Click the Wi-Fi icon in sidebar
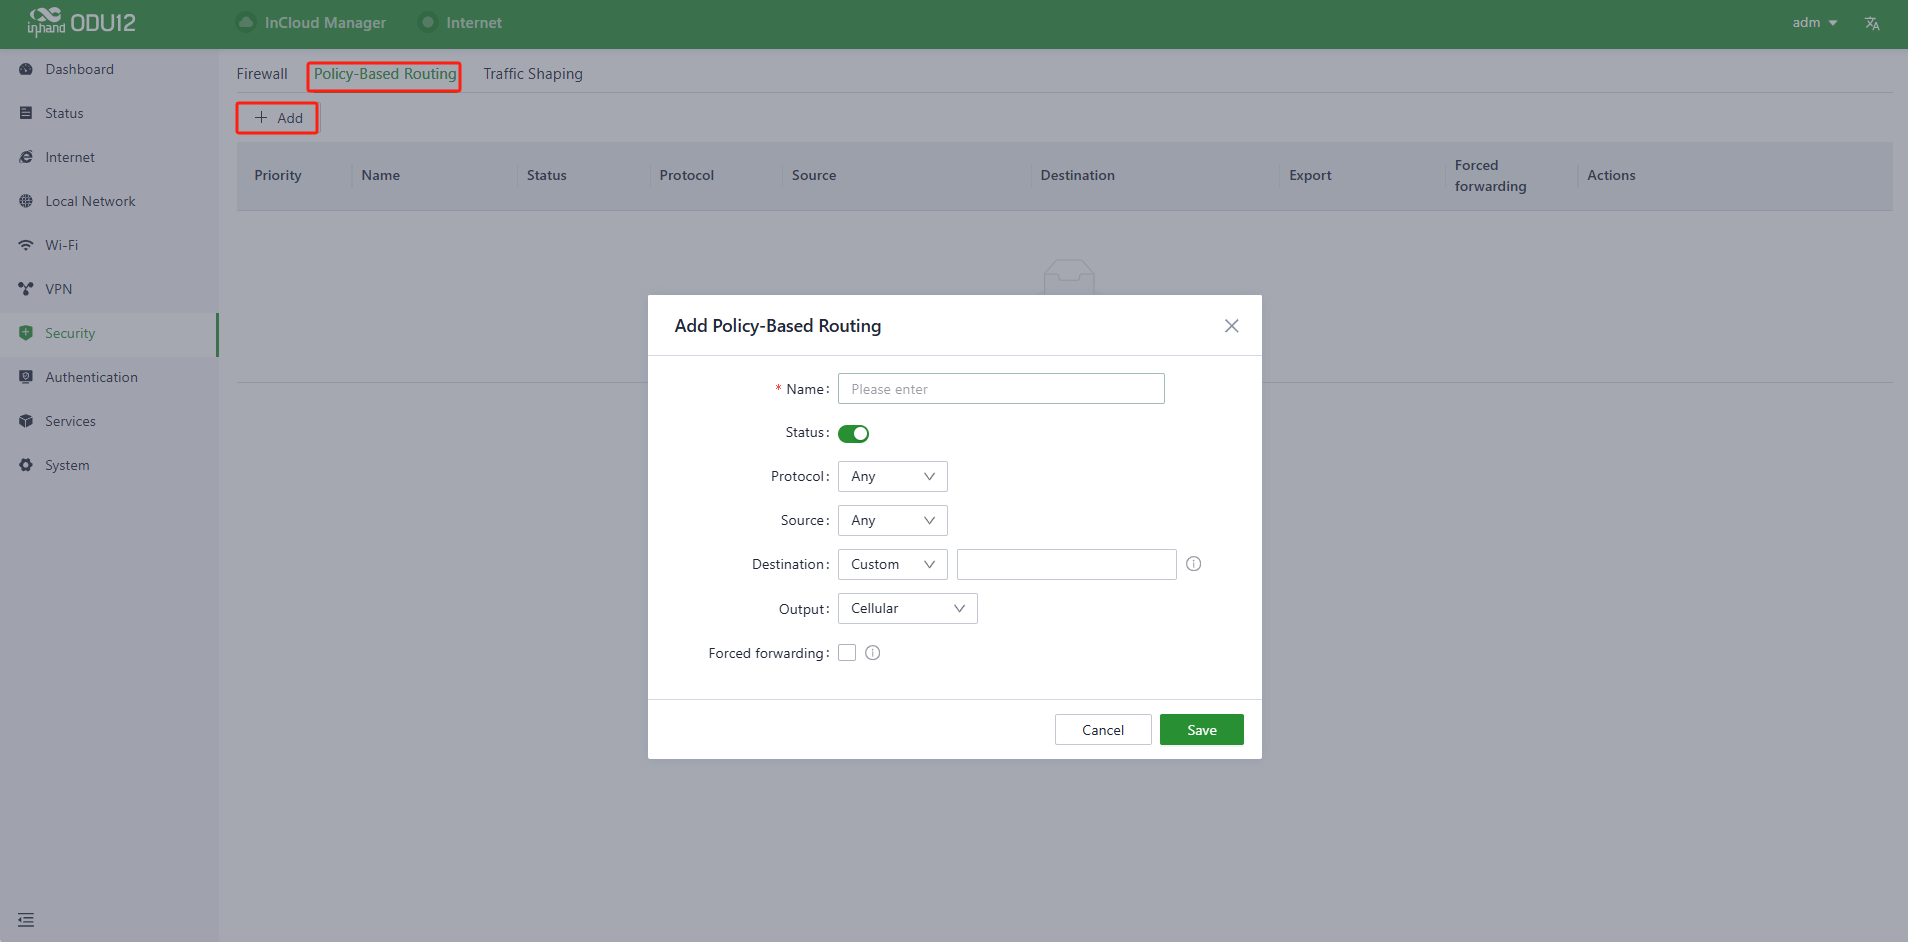 [x=26, y=245]
